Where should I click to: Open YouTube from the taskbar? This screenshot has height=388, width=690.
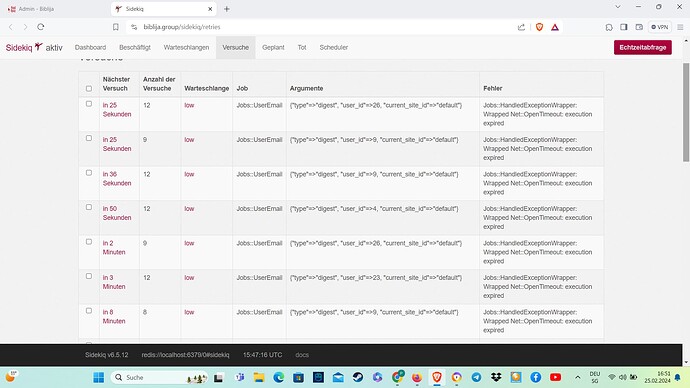coord(555,377)
